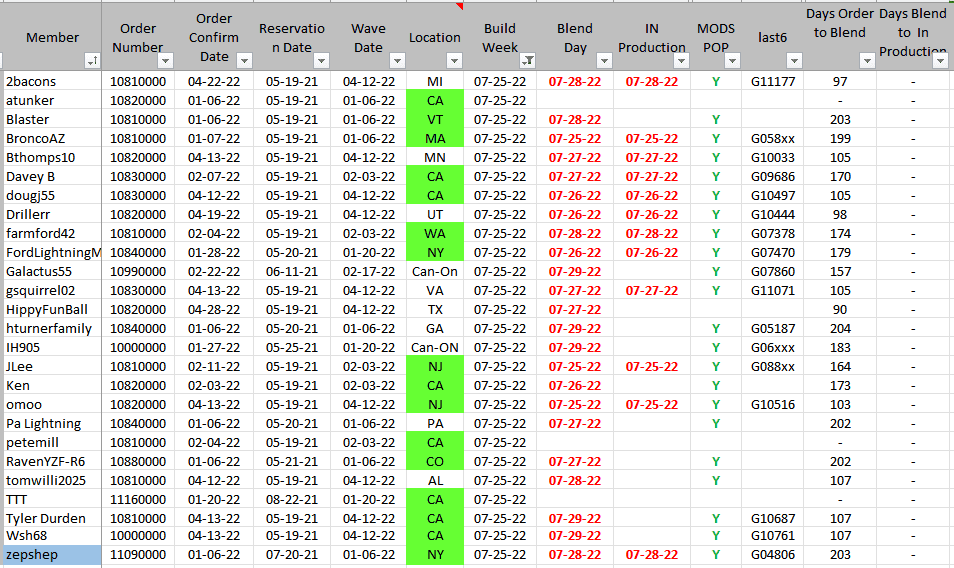This screenshot has height=568, width=954.
Task: Select the Member column header cell
Action: 51,37
